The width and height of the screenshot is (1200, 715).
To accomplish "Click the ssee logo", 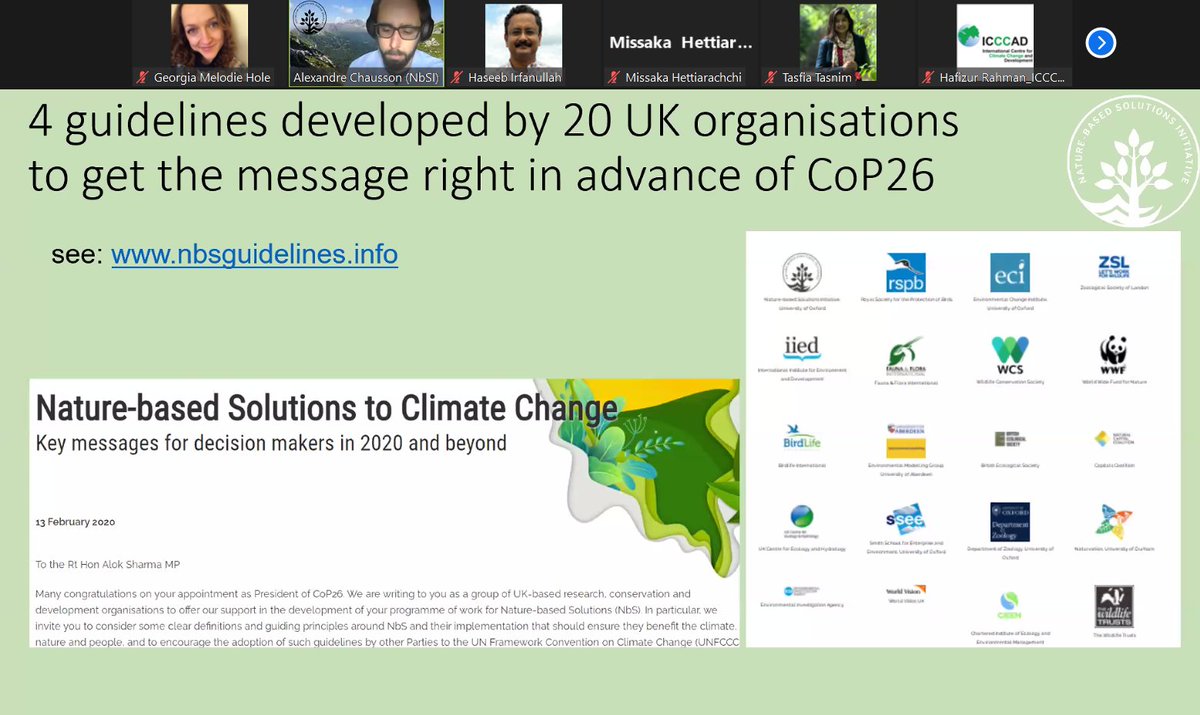I will click(x=906, y=519).
